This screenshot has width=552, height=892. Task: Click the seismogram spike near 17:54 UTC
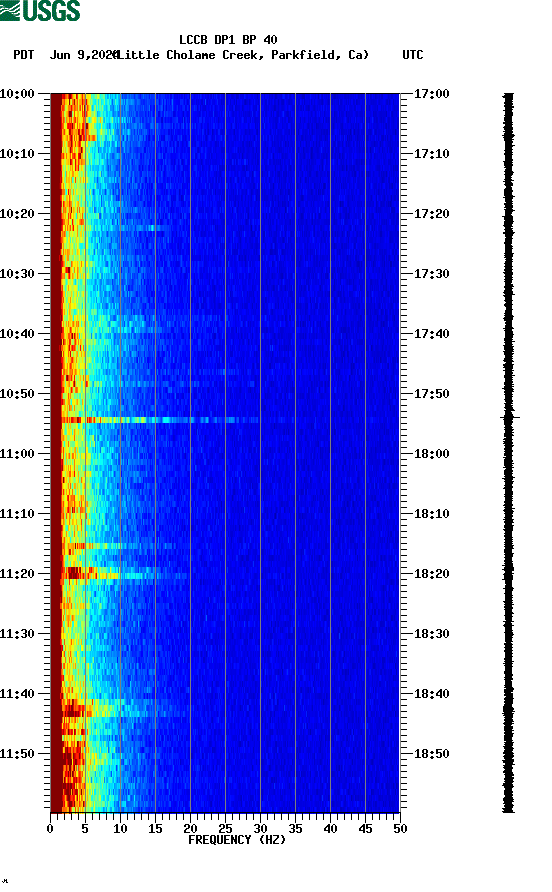point(510,418)
